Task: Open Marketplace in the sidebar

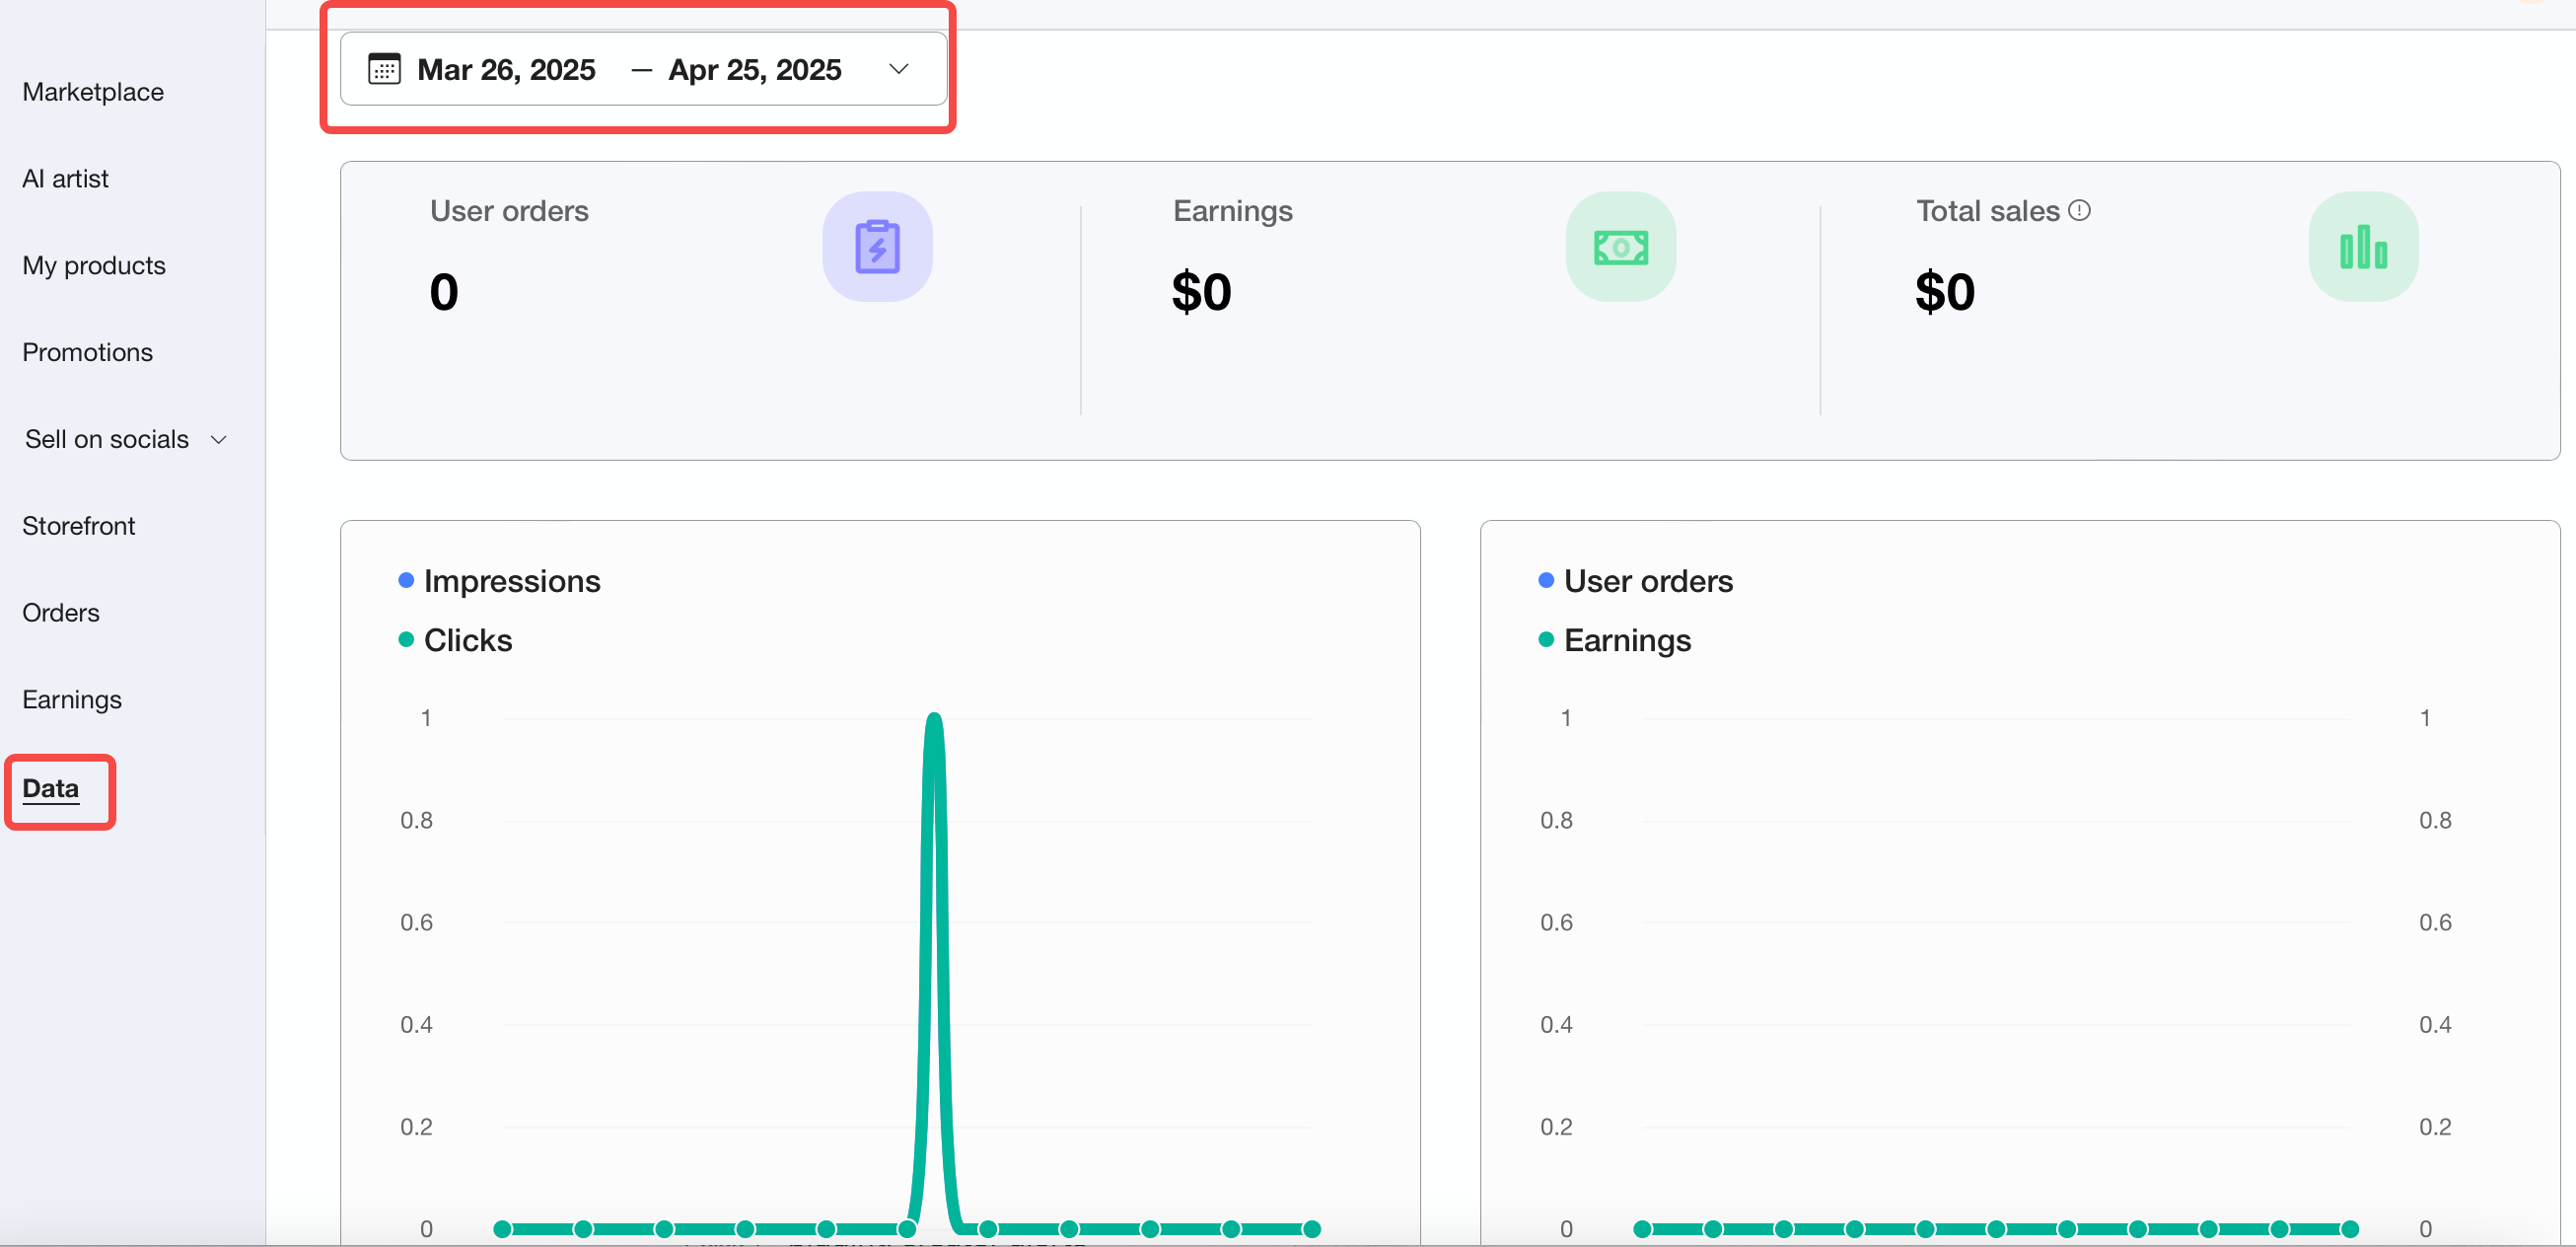Action: [93, 92]
